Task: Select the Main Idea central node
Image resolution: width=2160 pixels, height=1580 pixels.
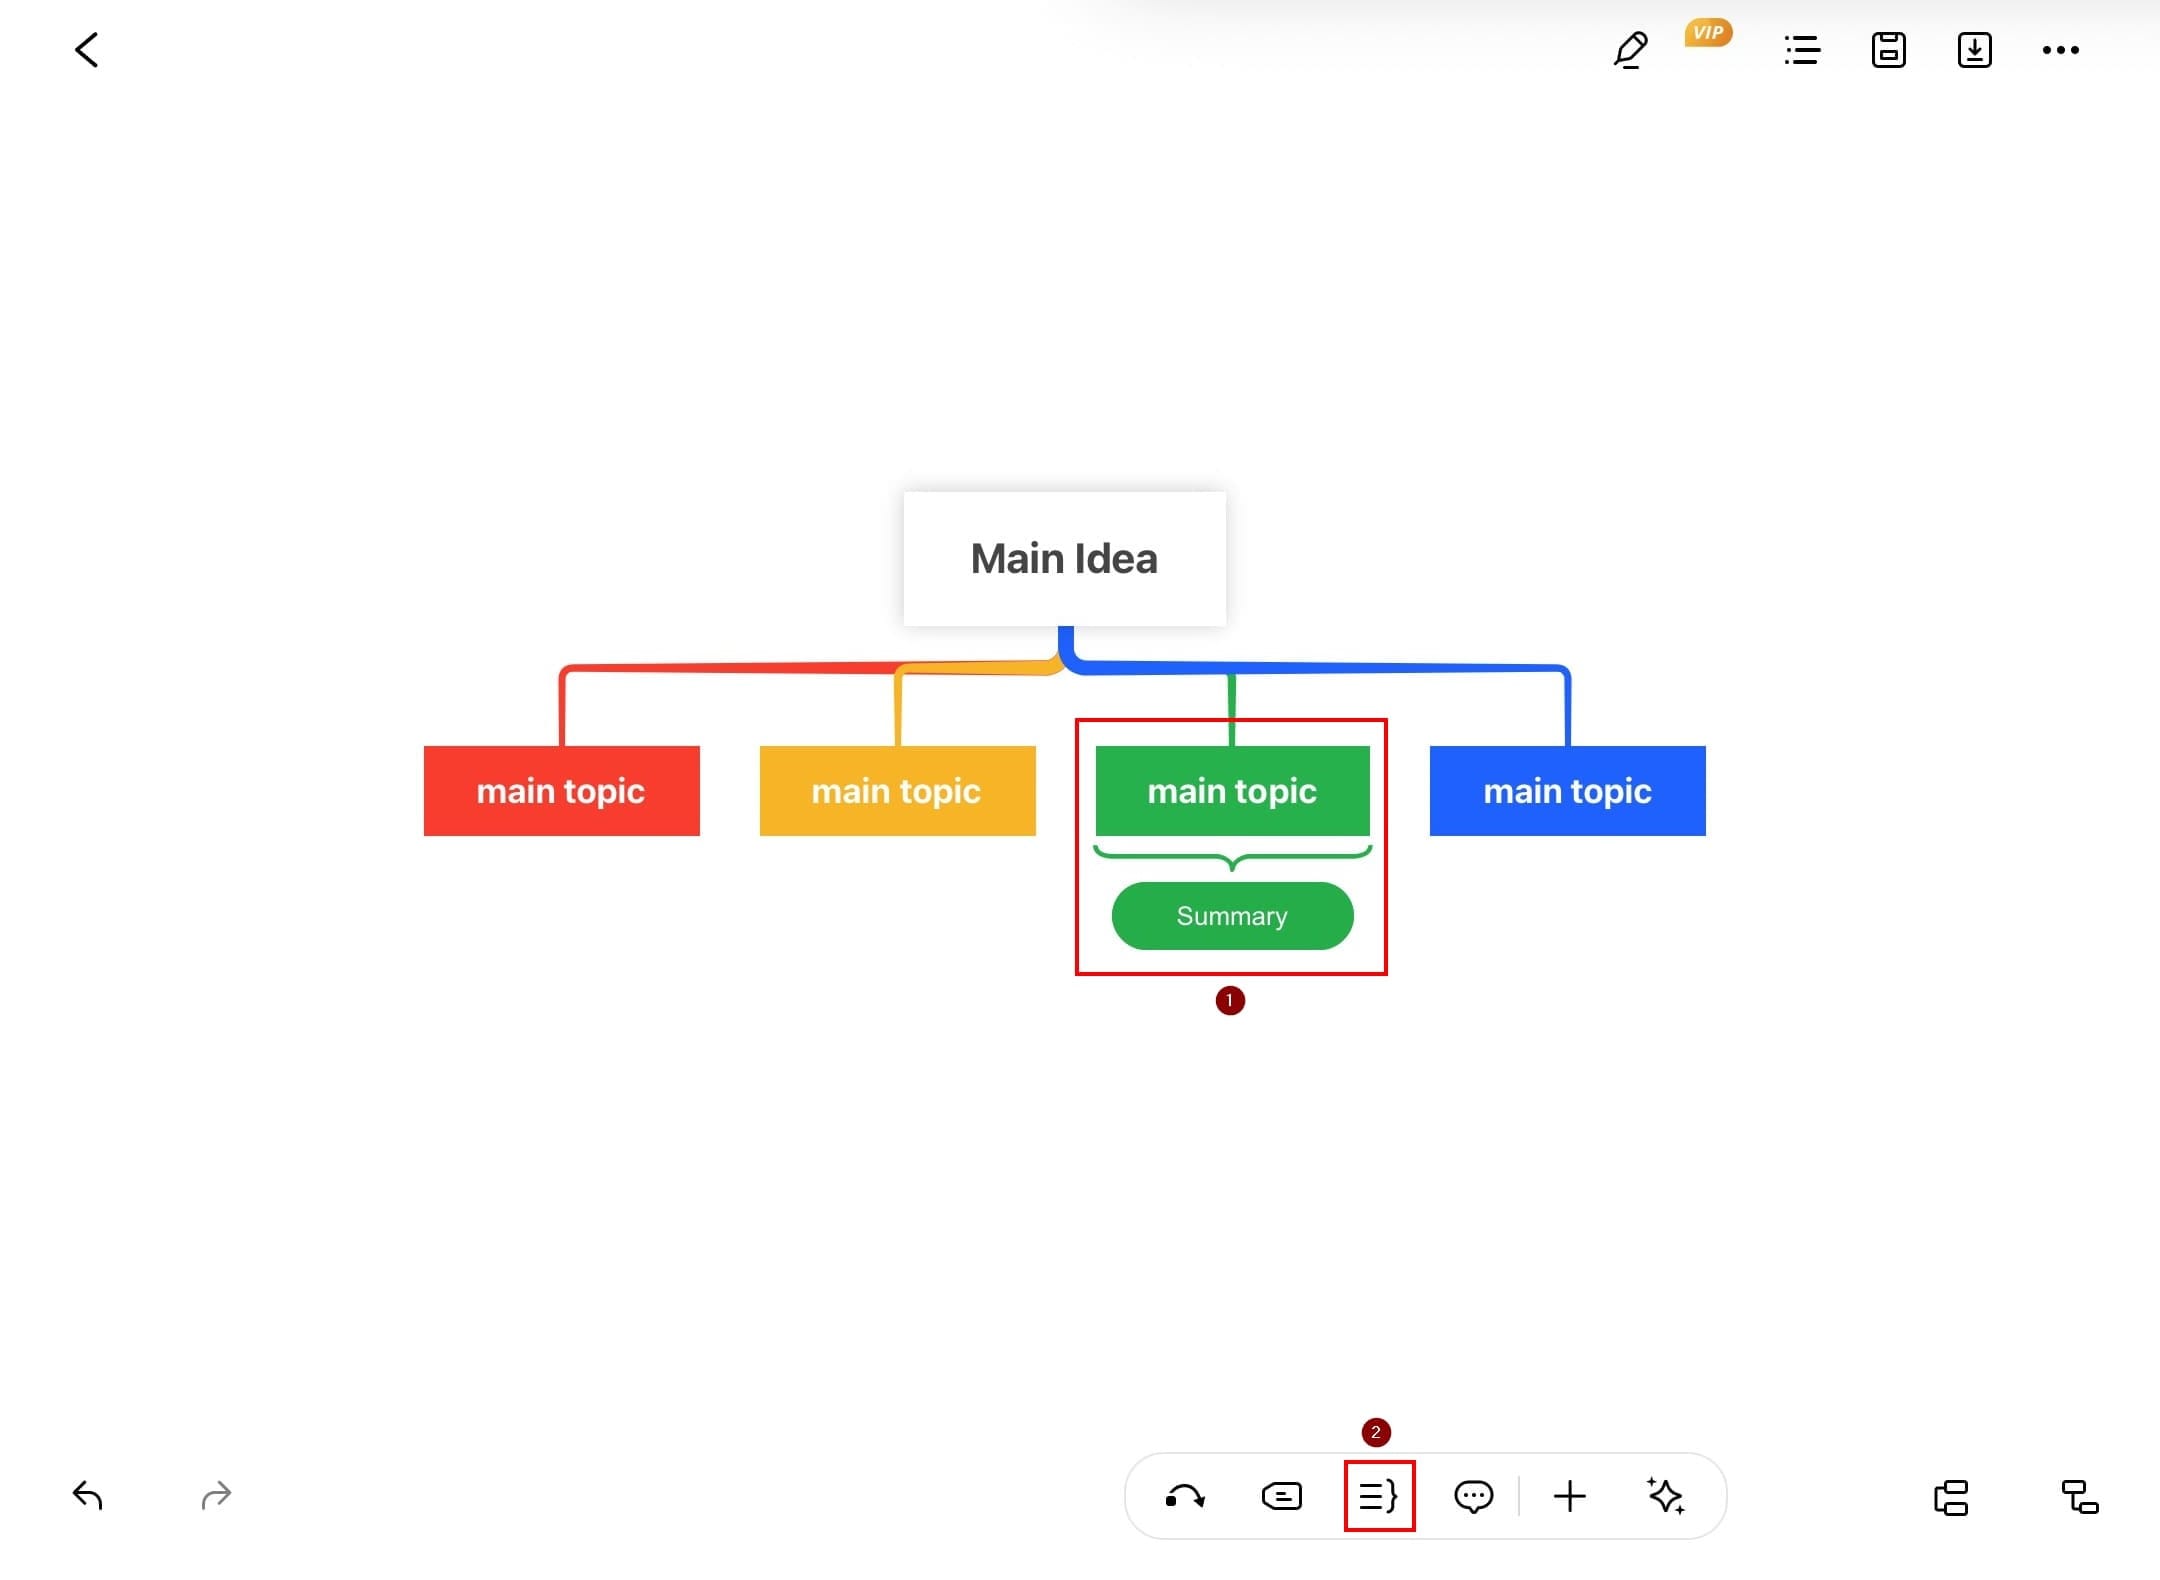Action: [1064, 558]
